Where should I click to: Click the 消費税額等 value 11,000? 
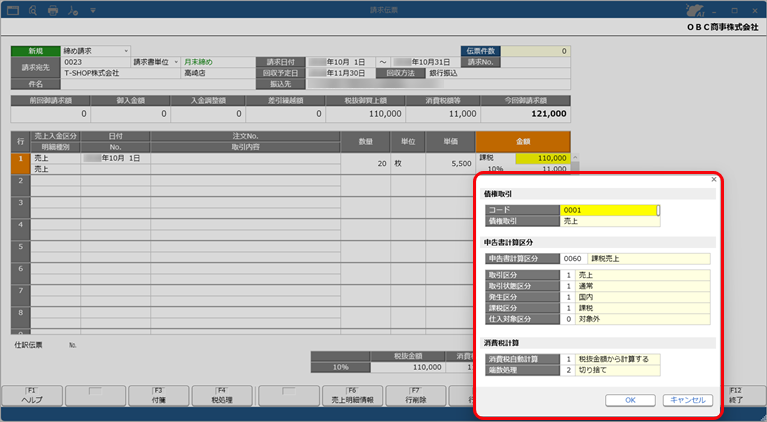pyautogui.click(x=443, y=114)
